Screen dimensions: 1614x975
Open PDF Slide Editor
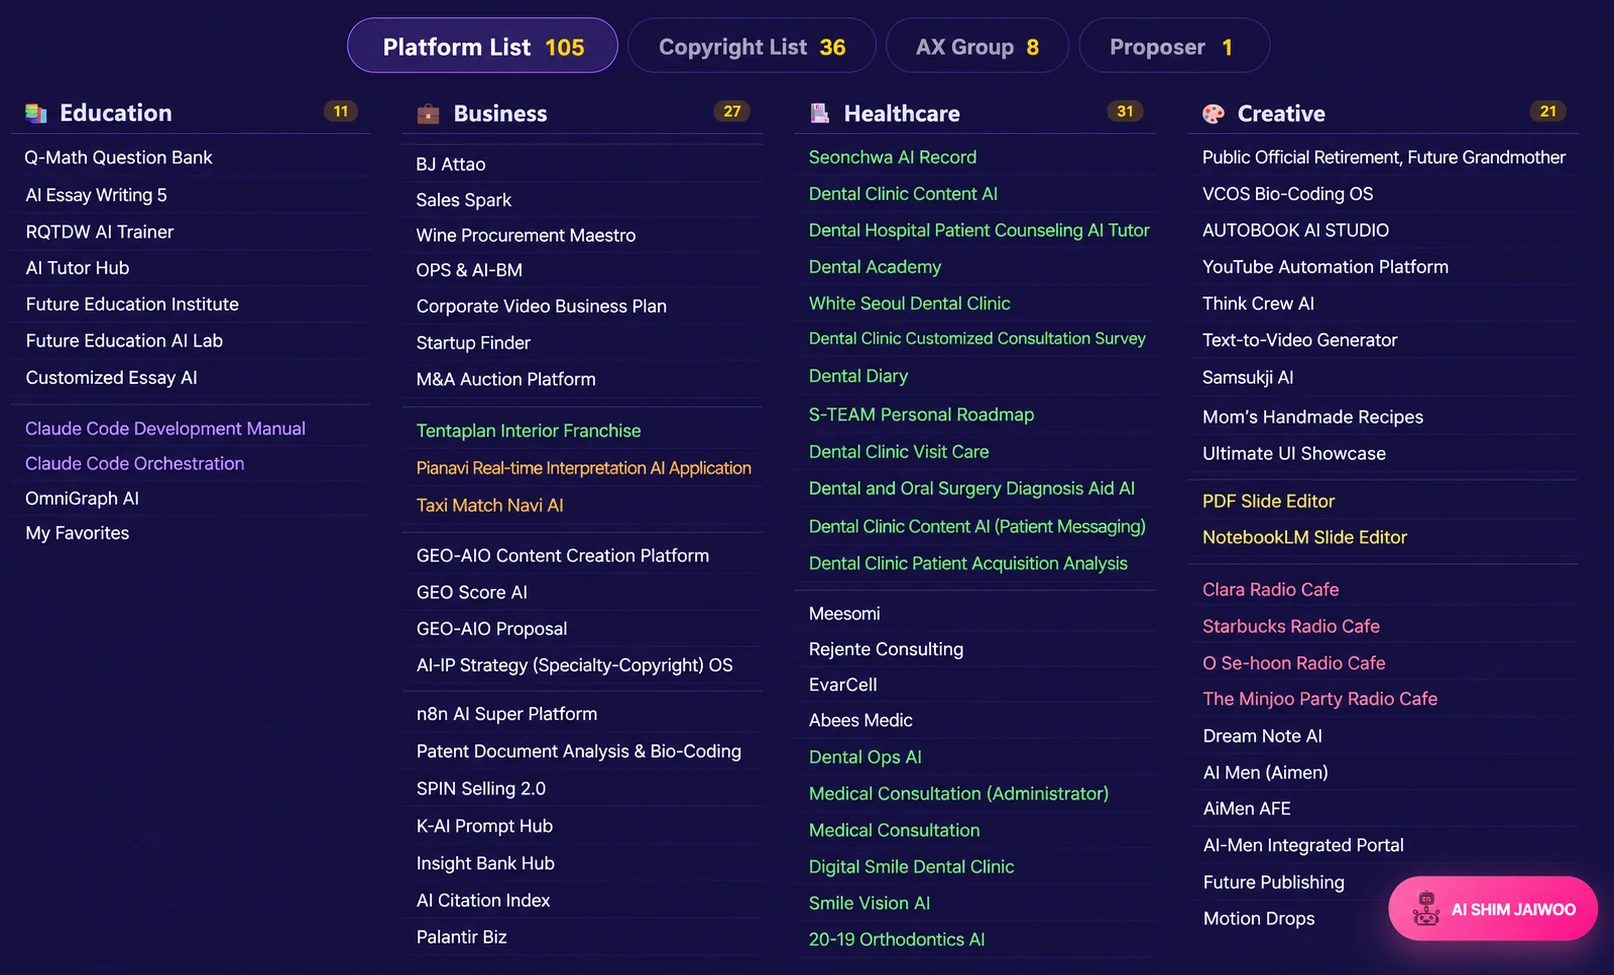point(1269,501)
